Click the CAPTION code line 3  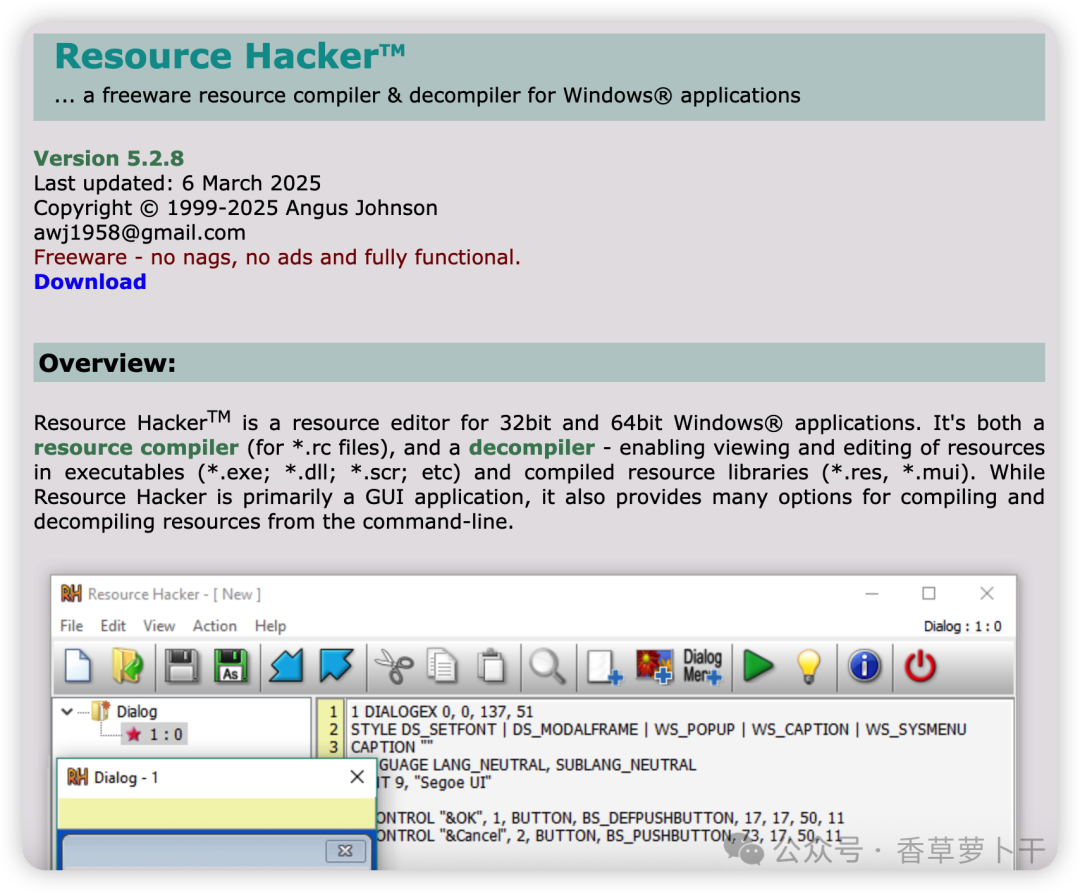[x=392, y=747]
